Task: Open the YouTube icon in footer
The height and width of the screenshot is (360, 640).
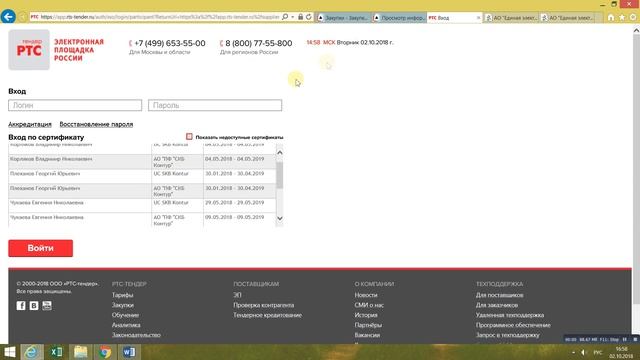Action: 47,305
